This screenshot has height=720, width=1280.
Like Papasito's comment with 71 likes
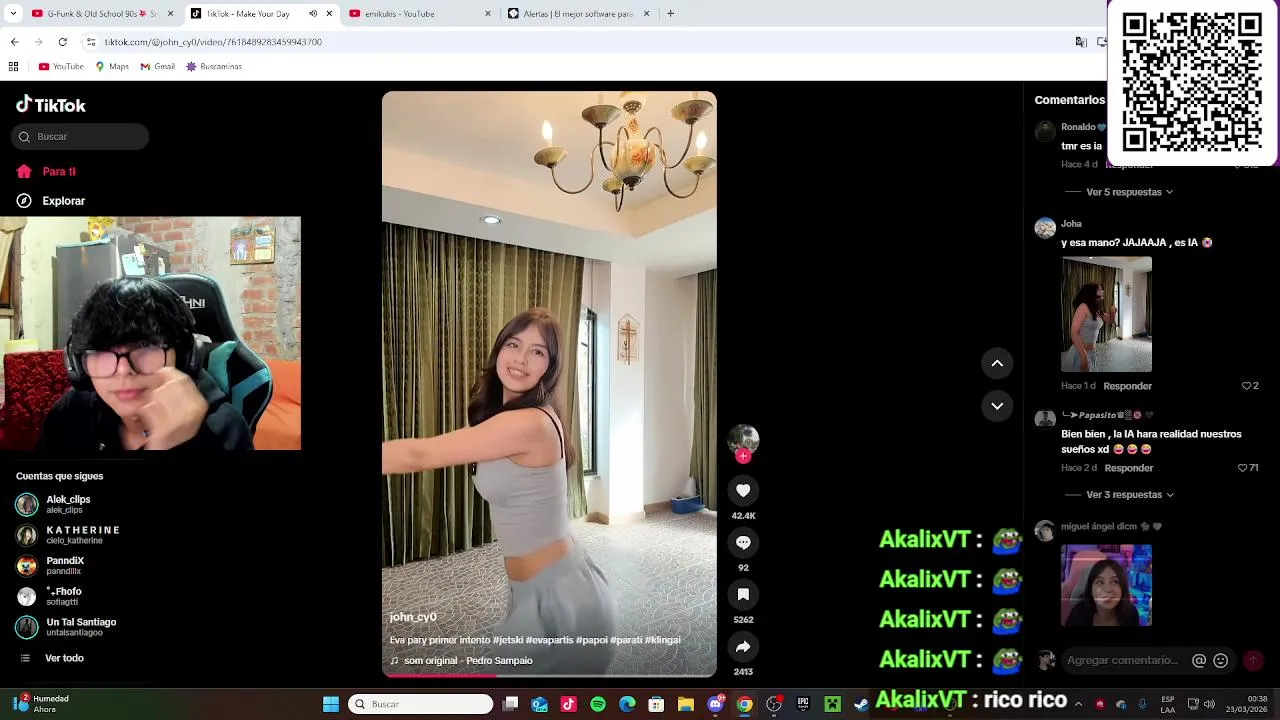point(1243,468)
